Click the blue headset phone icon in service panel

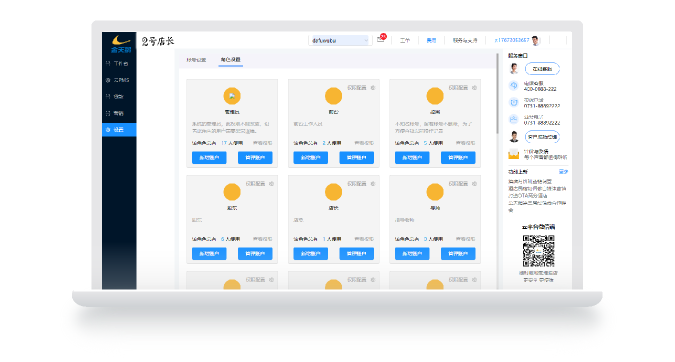[514, 86]
